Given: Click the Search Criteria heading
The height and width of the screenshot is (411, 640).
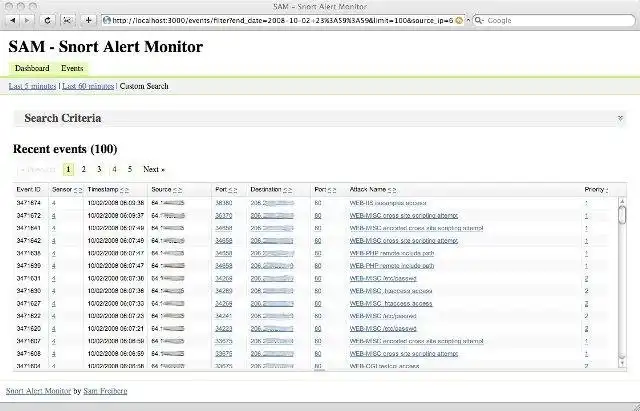Looking at the screenshot, I should 62,118.
